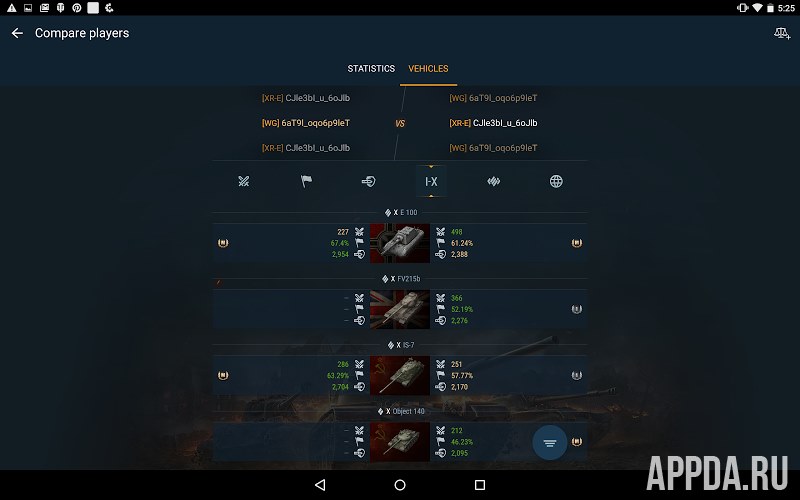Screen dimensions: 800x500
Task: Pick upper CJIe3bI_u_6oJIb in left selector
Action: [306, 98]
